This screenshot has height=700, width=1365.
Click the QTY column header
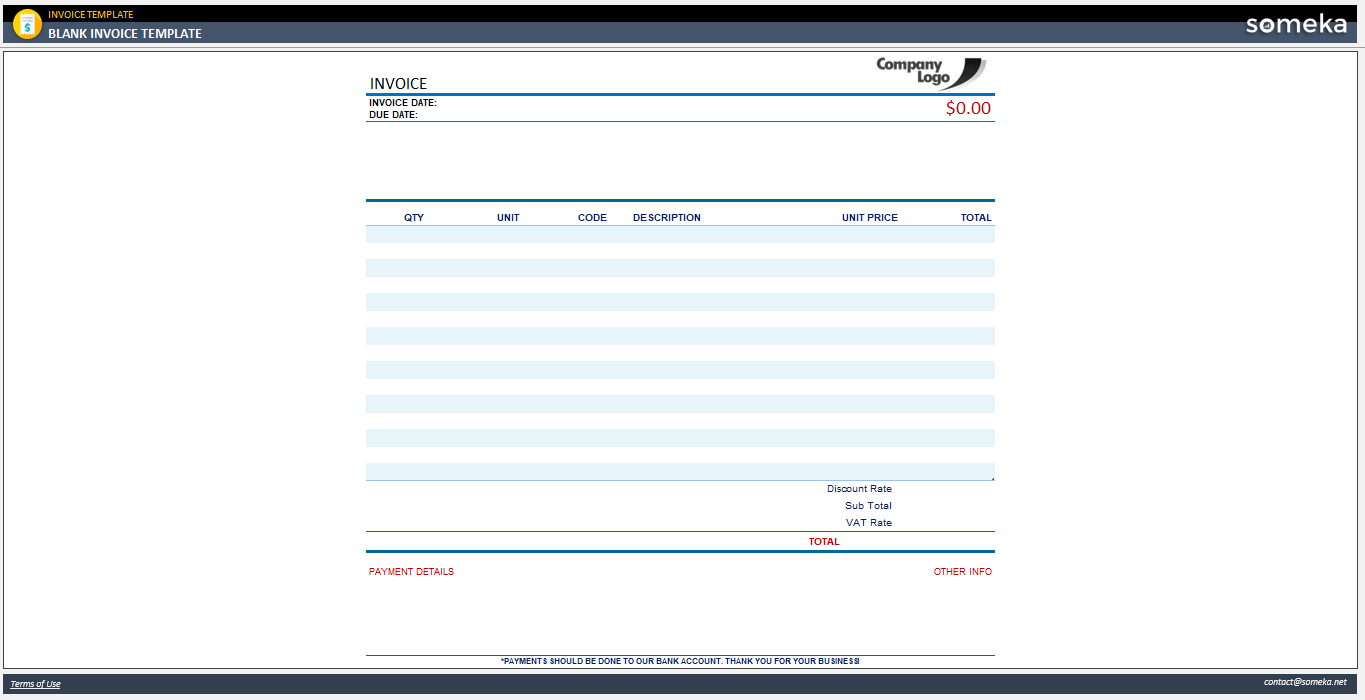(x=414, y=217)
